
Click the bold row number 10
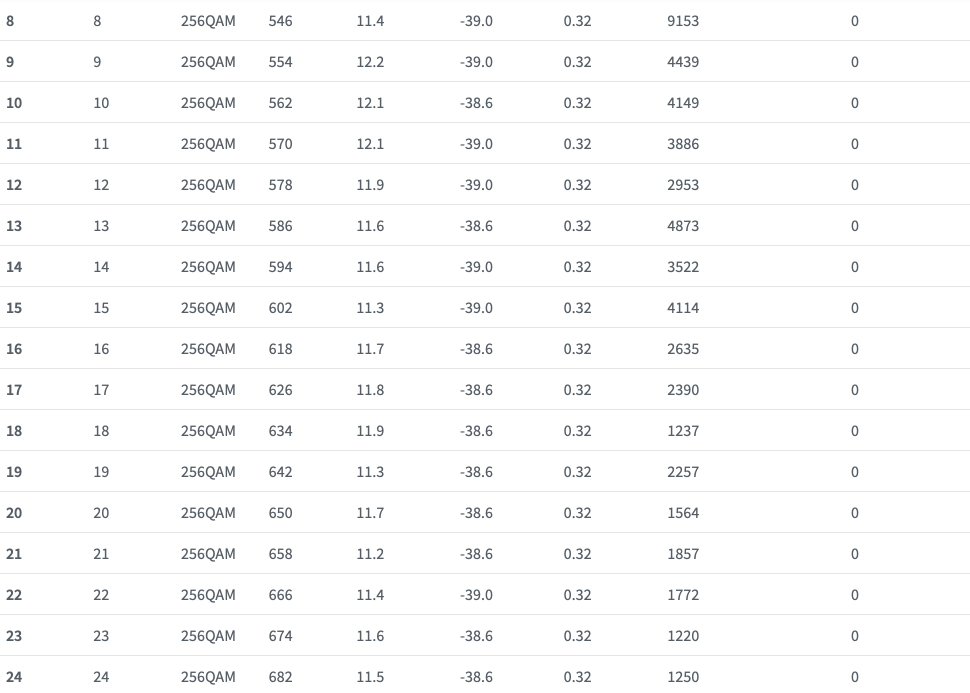coord(14,103)
